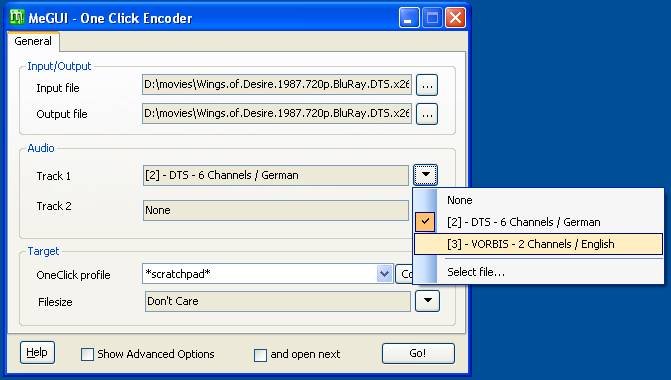
Task: Close the One Click Encoder window
Action: [455, 18]
